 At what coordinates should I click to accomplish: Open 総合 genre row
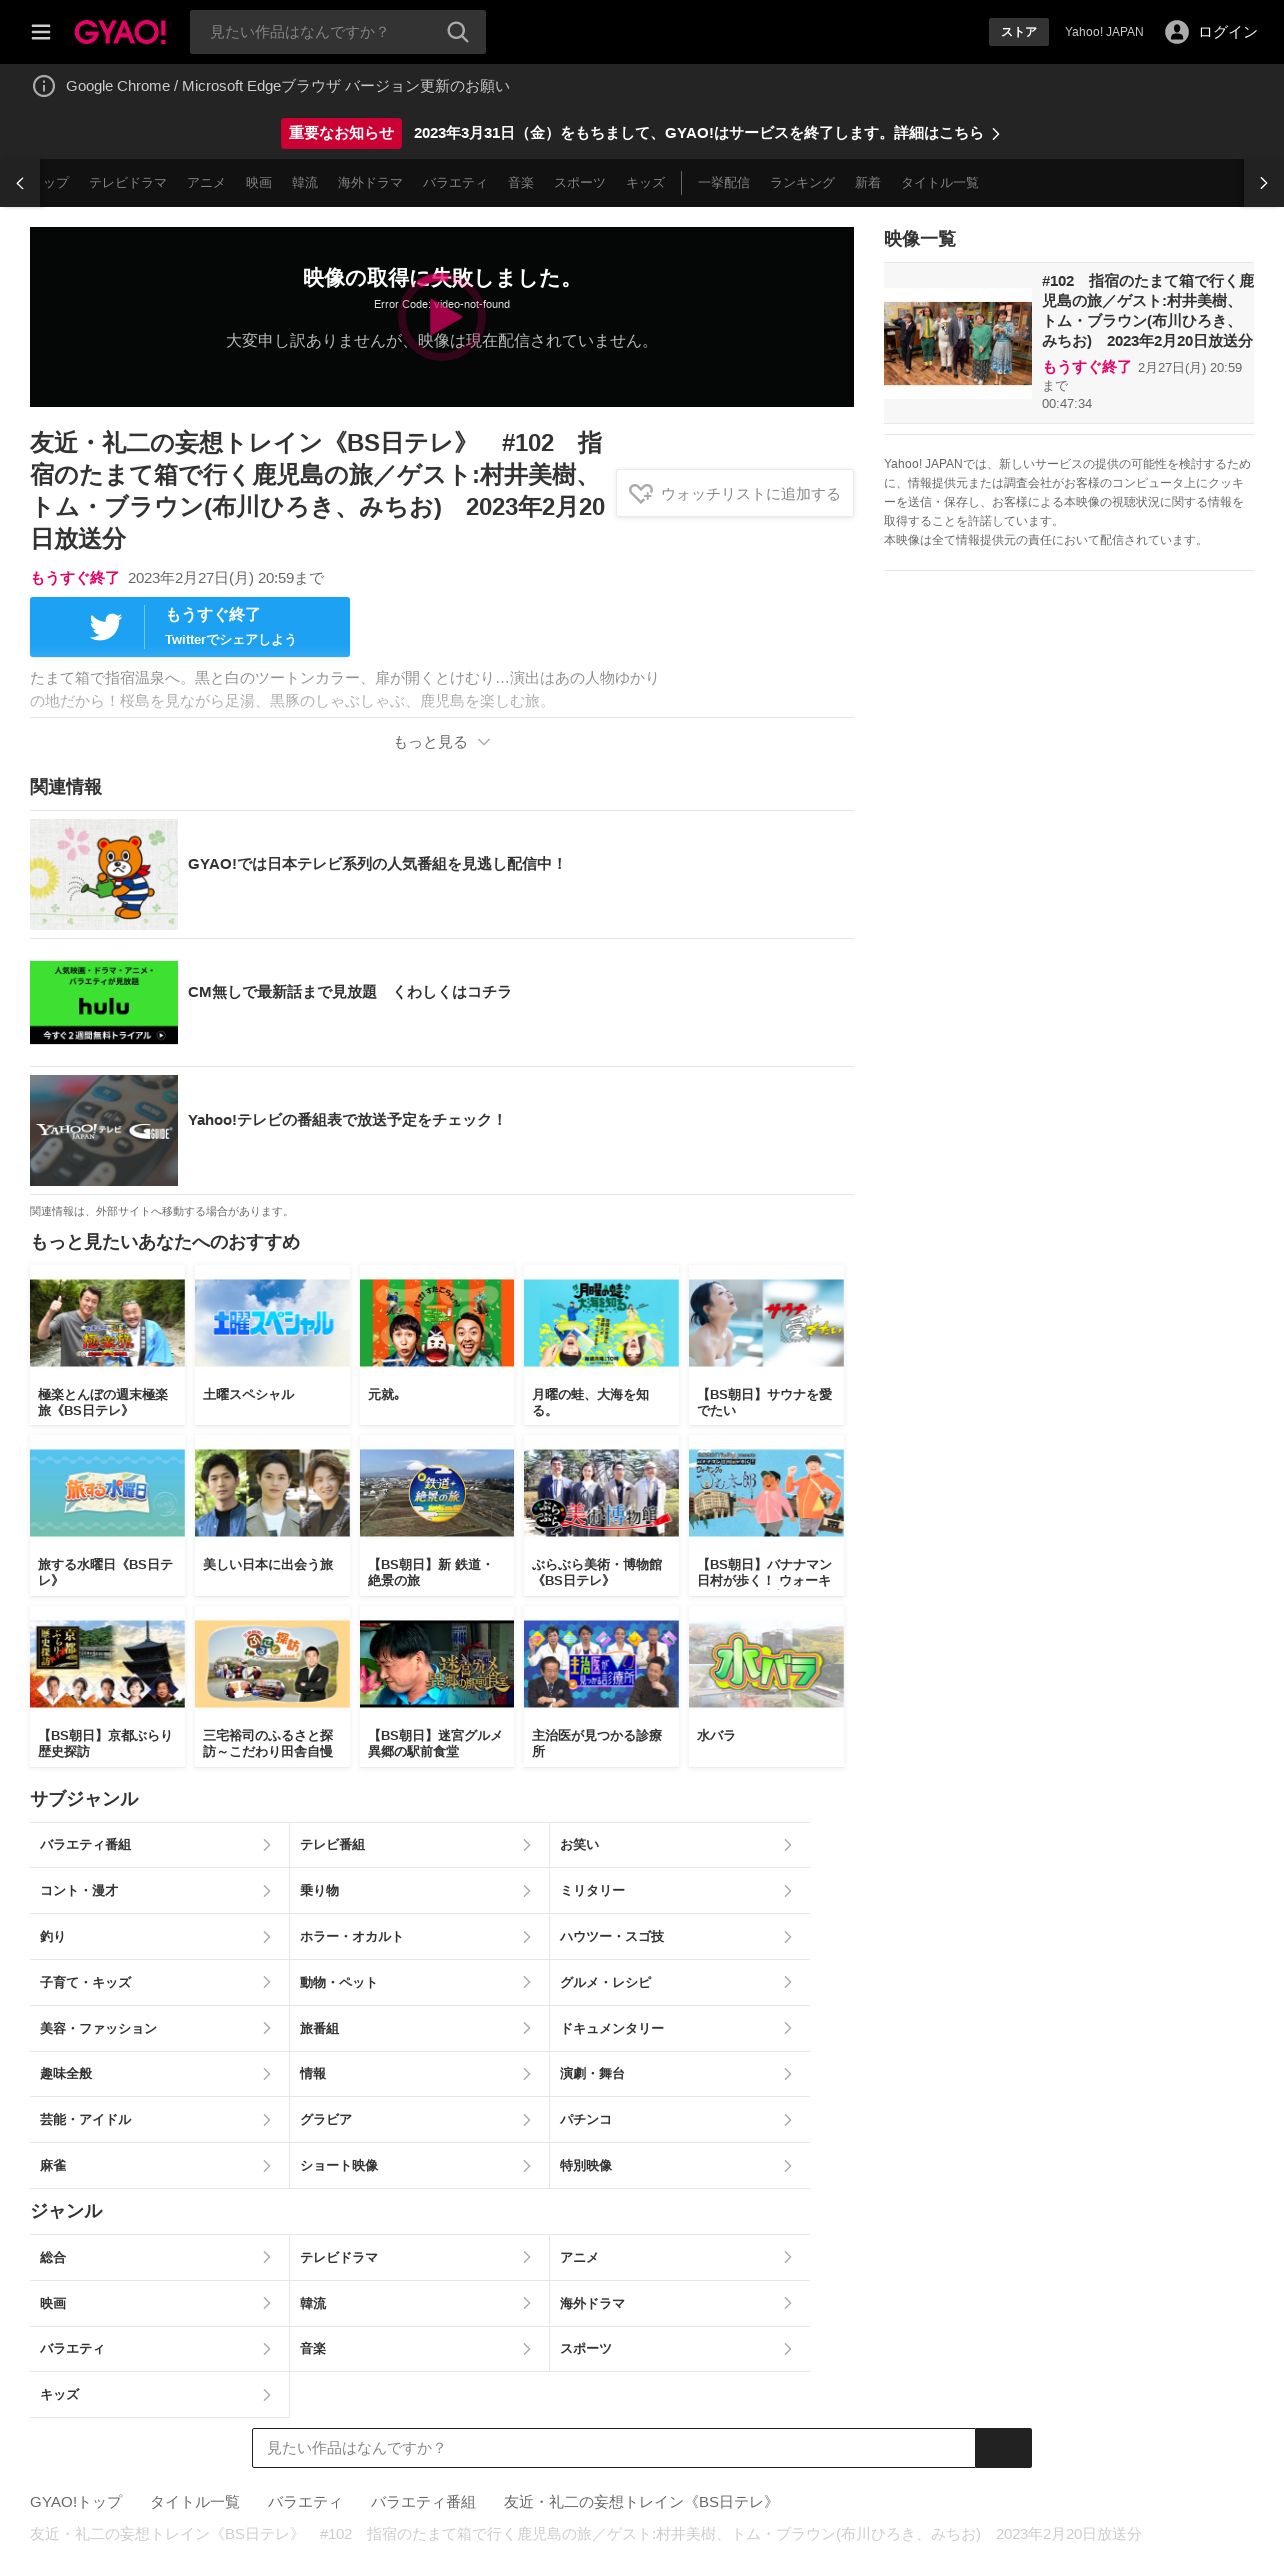coord(159,2258)
